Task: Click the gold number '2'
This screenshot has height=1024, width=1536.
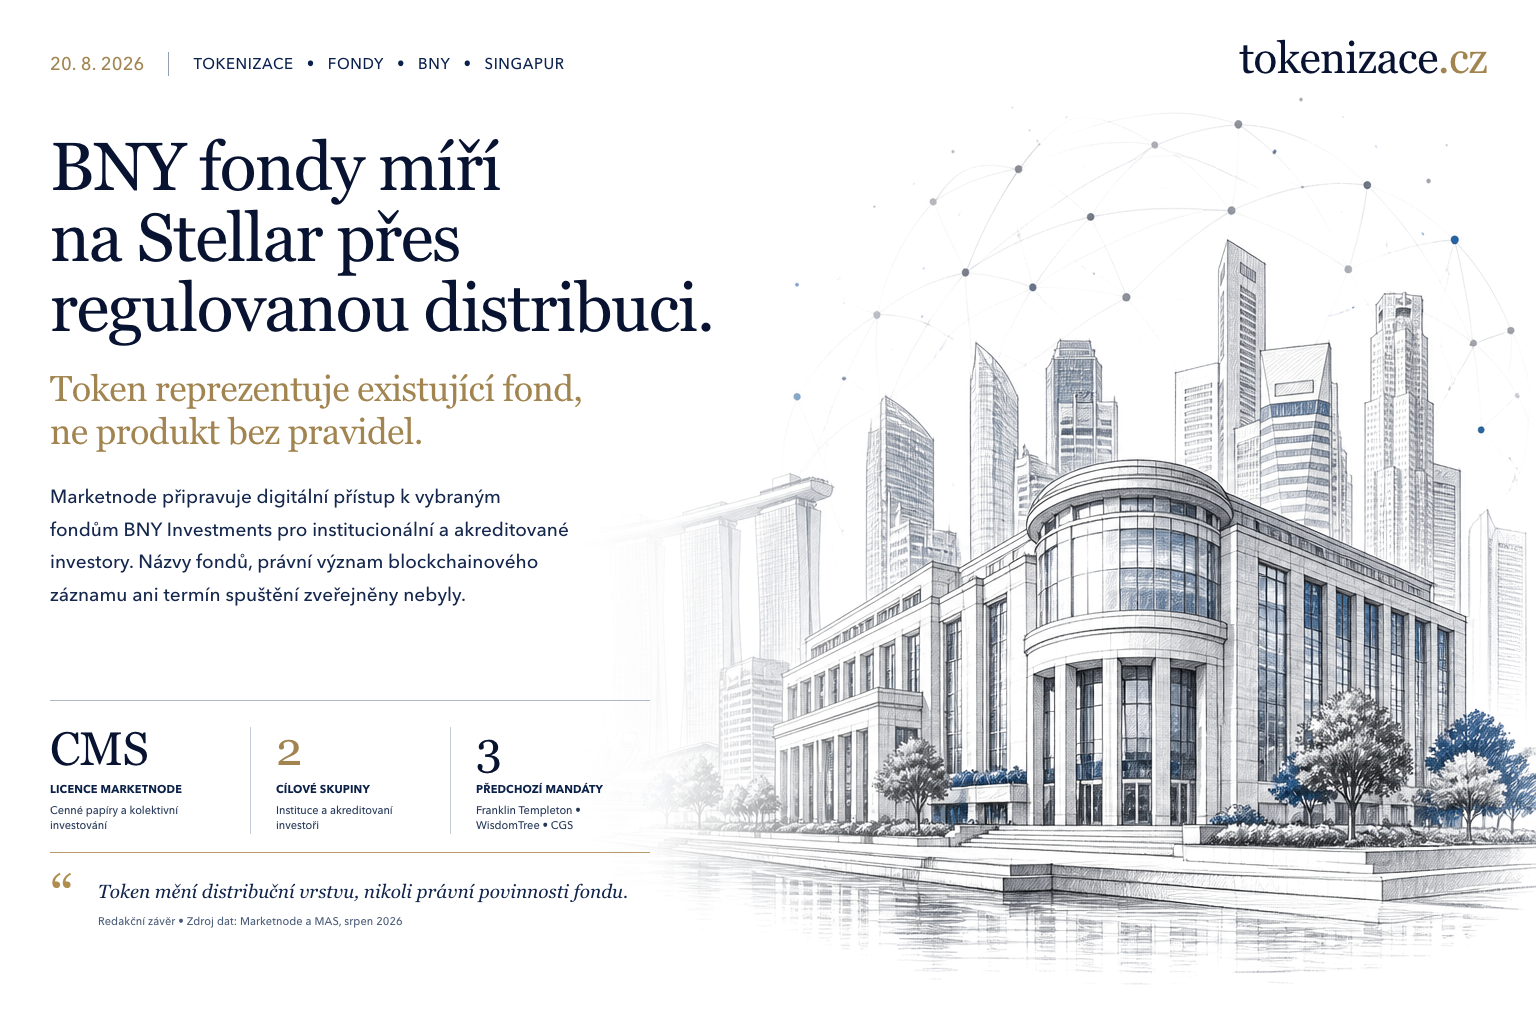Action: [288, 752]
